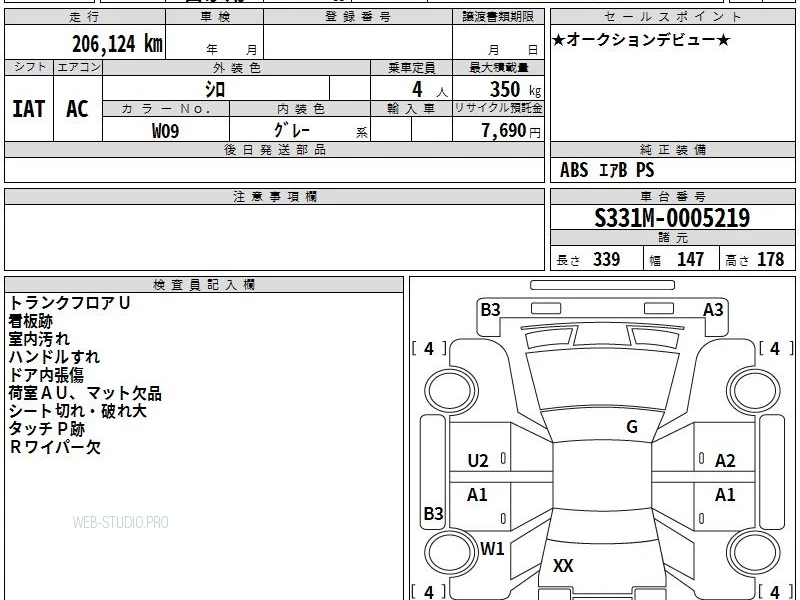Select the max load value 350 kg
Viewport: 800px width, 600px height.
(x=515, y=90)
